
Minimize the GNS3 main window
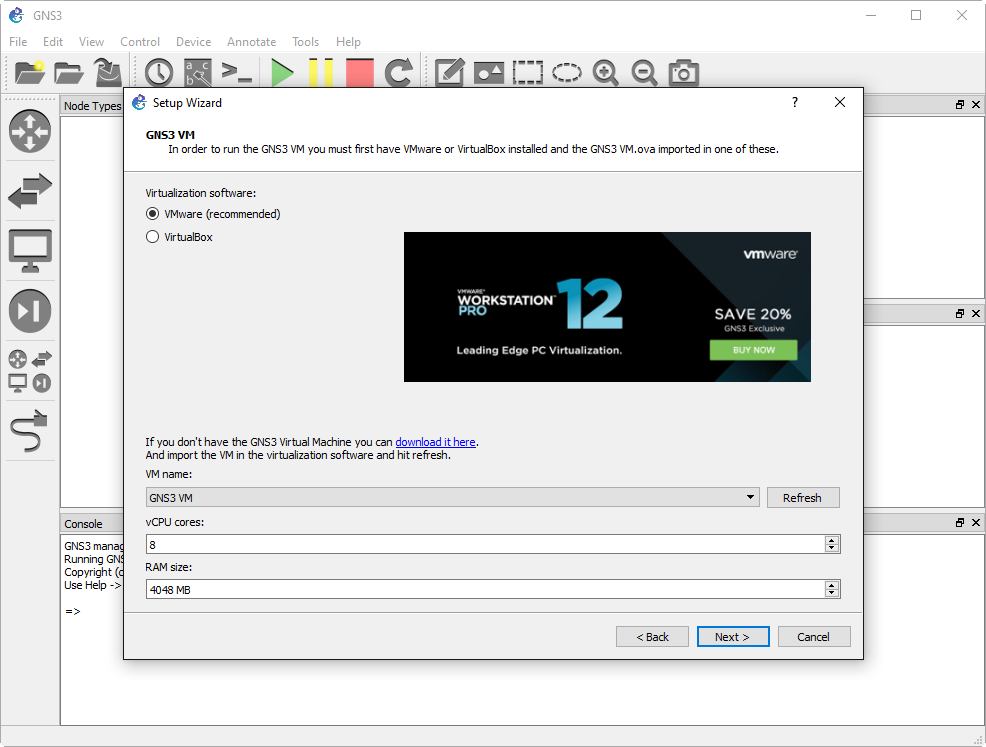coord(871,15)
